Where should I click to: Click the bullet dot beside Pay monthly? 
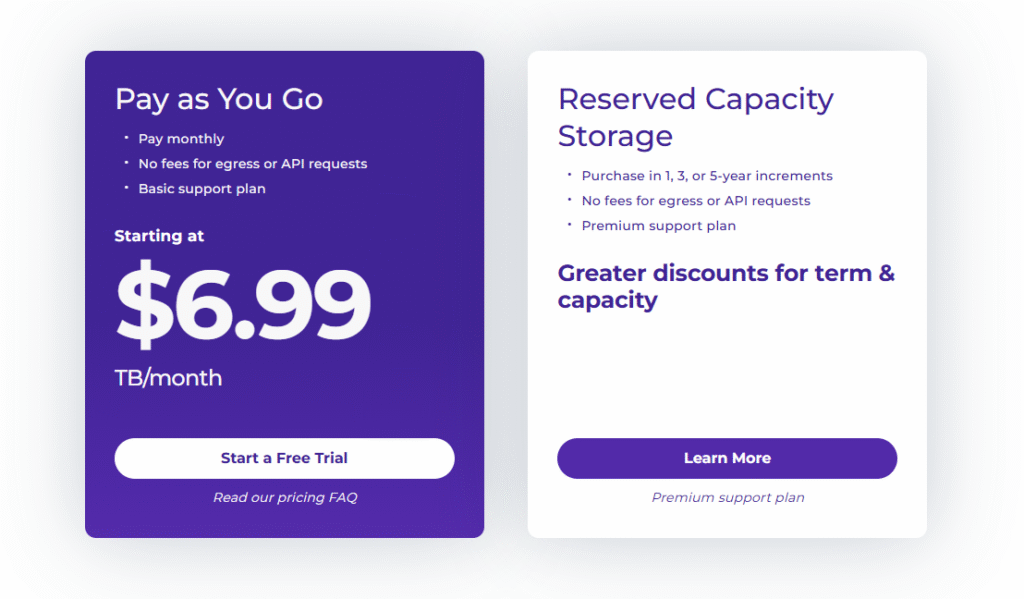coord(126,138)
